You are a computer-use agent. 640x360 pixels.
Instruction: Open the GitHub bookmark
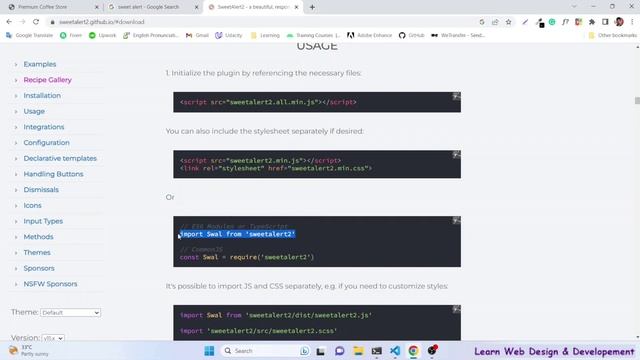[411, 36]
